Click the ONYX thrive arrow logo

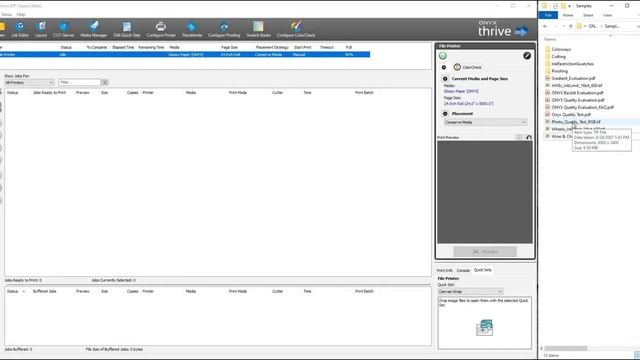[521, 31]
